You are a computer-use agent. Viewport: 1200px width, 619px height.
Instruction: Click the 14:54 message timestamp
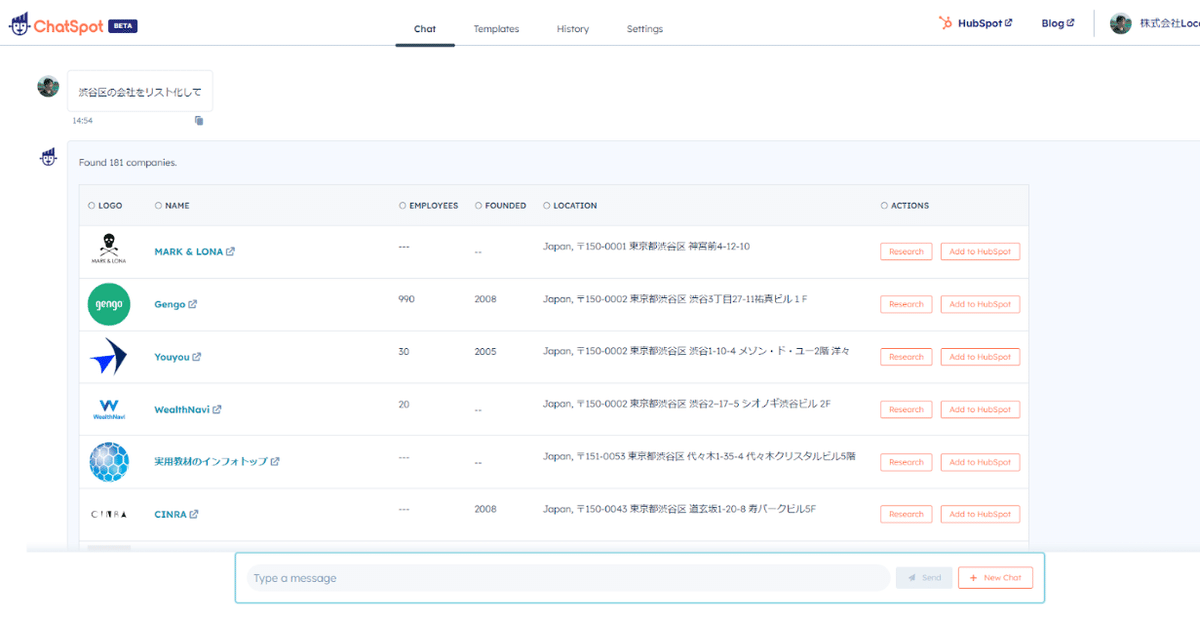[82, 120]
